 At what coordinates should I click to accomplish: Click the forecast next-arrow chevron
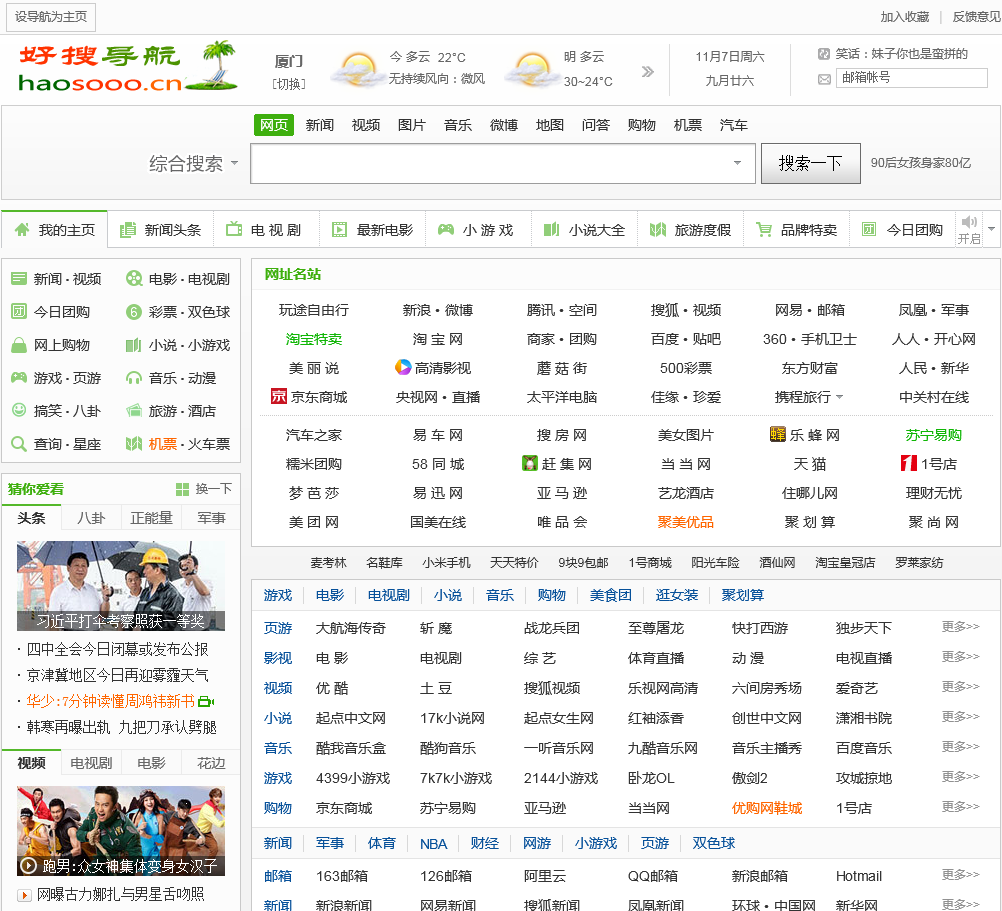(647, 71)
